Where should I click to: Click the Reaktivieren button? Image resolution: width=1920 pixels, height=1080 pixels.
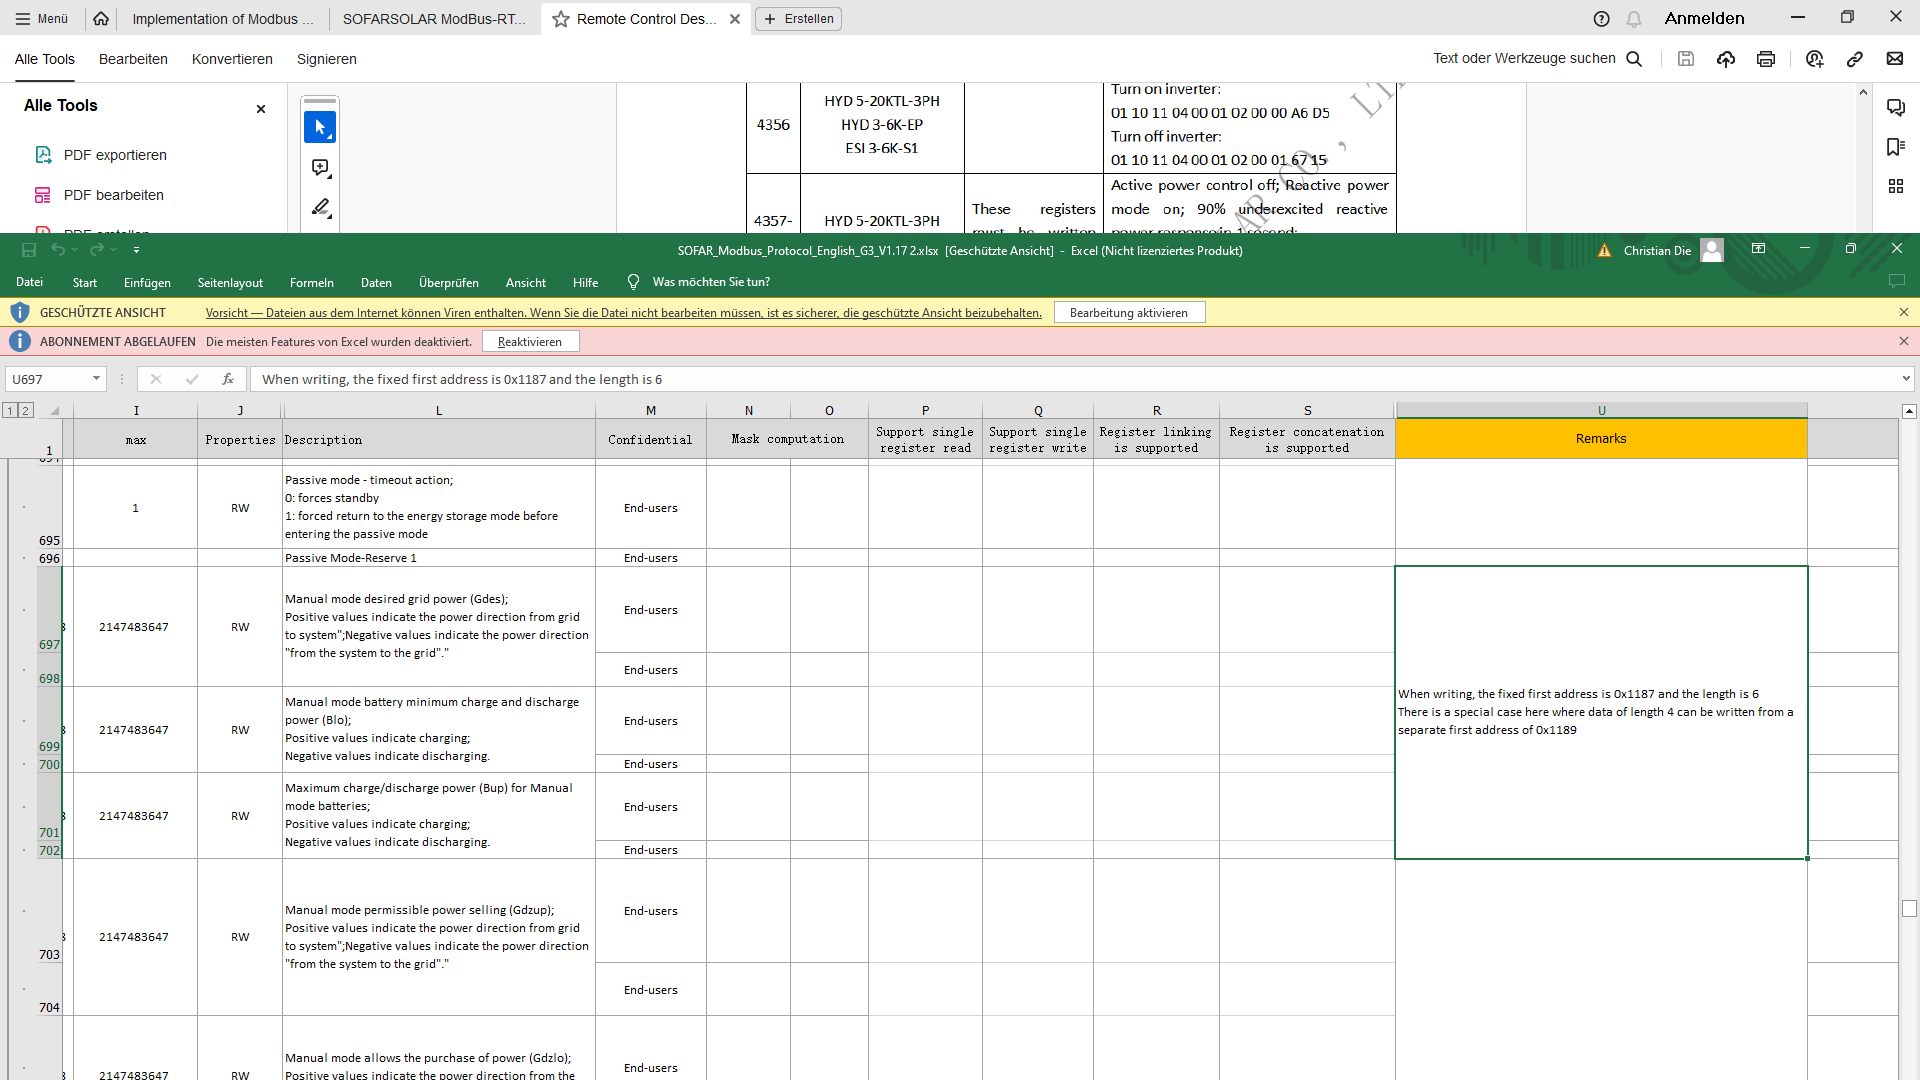pos(530,342)
